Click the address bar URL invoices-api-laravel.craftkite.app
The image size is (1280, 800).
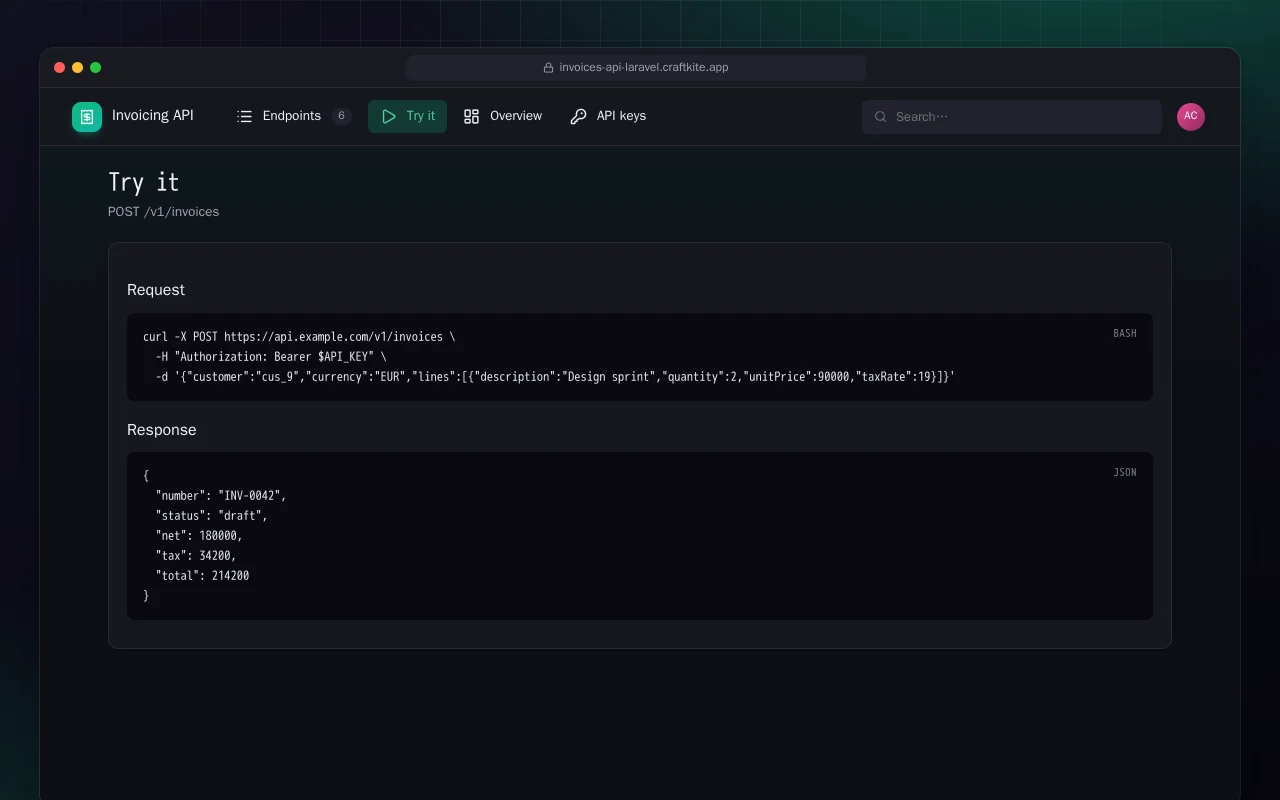(x=644, y=68)
